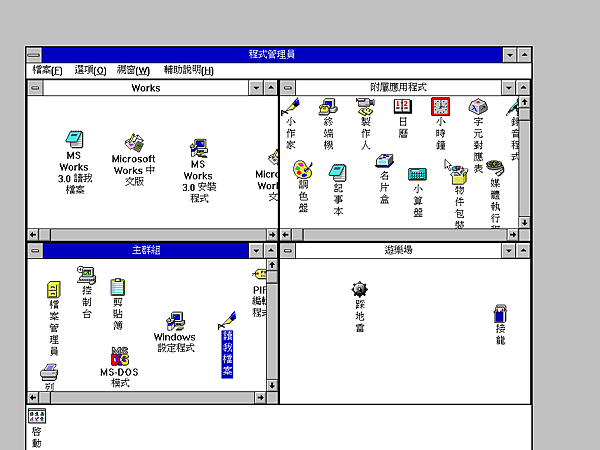Click 附屬應用程式 horizontal right scroll arrow
This screenshot has width=600, height=450.
513,235
